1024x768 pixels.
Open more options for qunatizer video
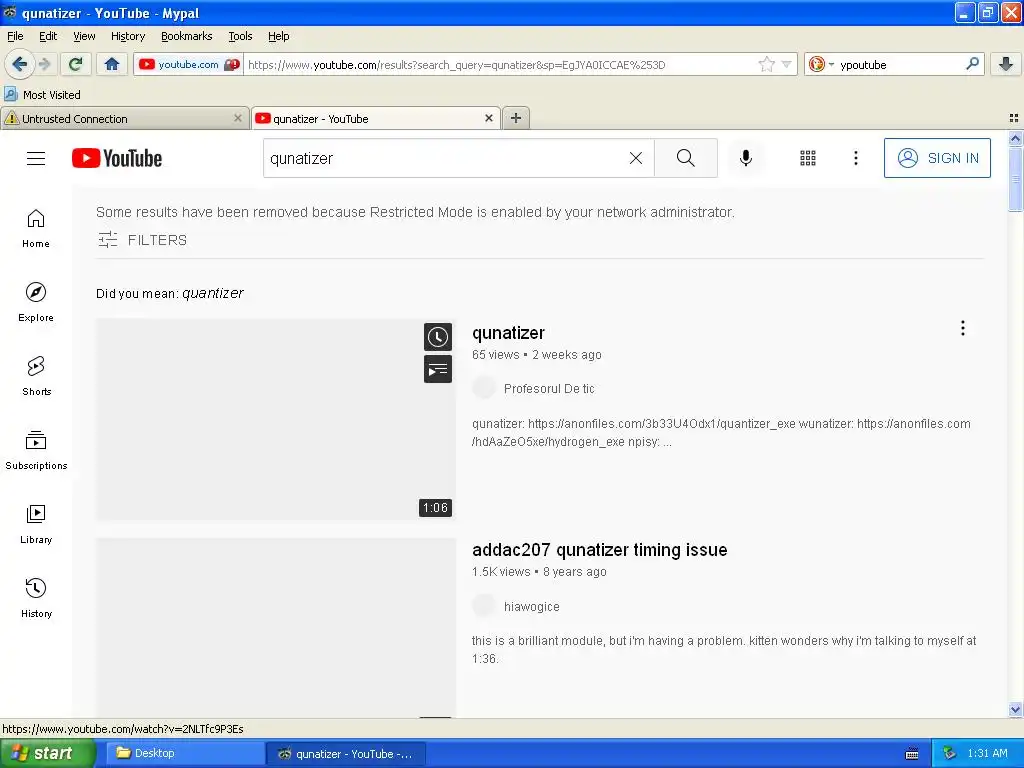[963, 328]
